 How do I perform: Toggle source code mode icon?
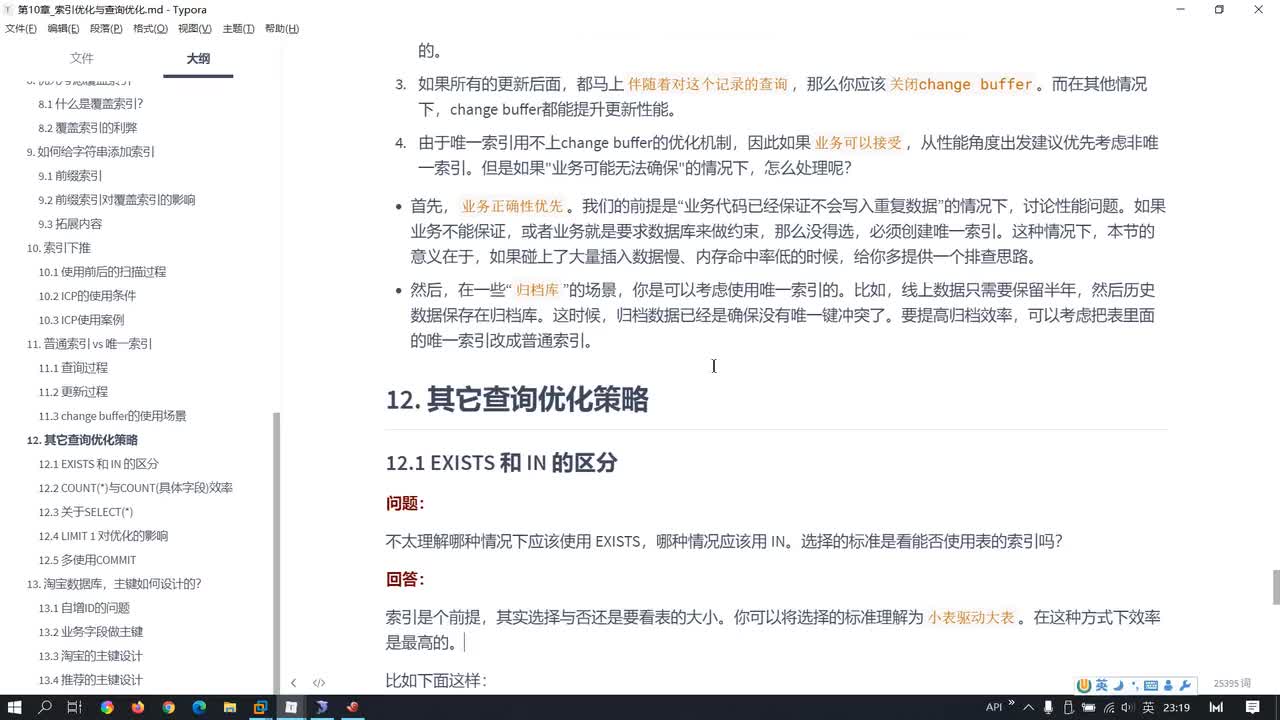click(319, 683)
